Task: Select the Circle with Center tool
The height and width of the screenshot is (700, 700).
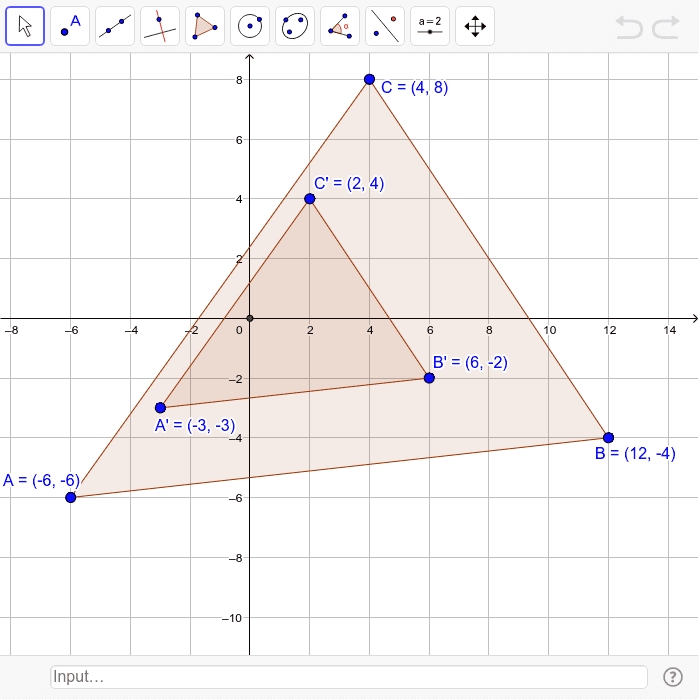Action: pos(250,26)
